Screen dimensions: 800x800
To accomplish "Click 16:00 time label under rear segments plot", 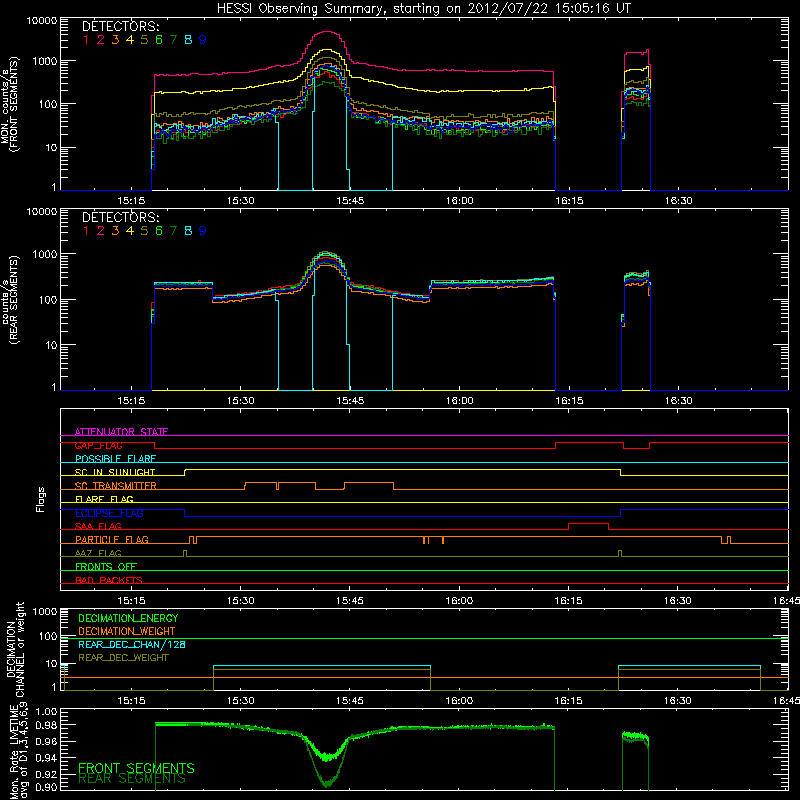I will click(x=460, y=401).
